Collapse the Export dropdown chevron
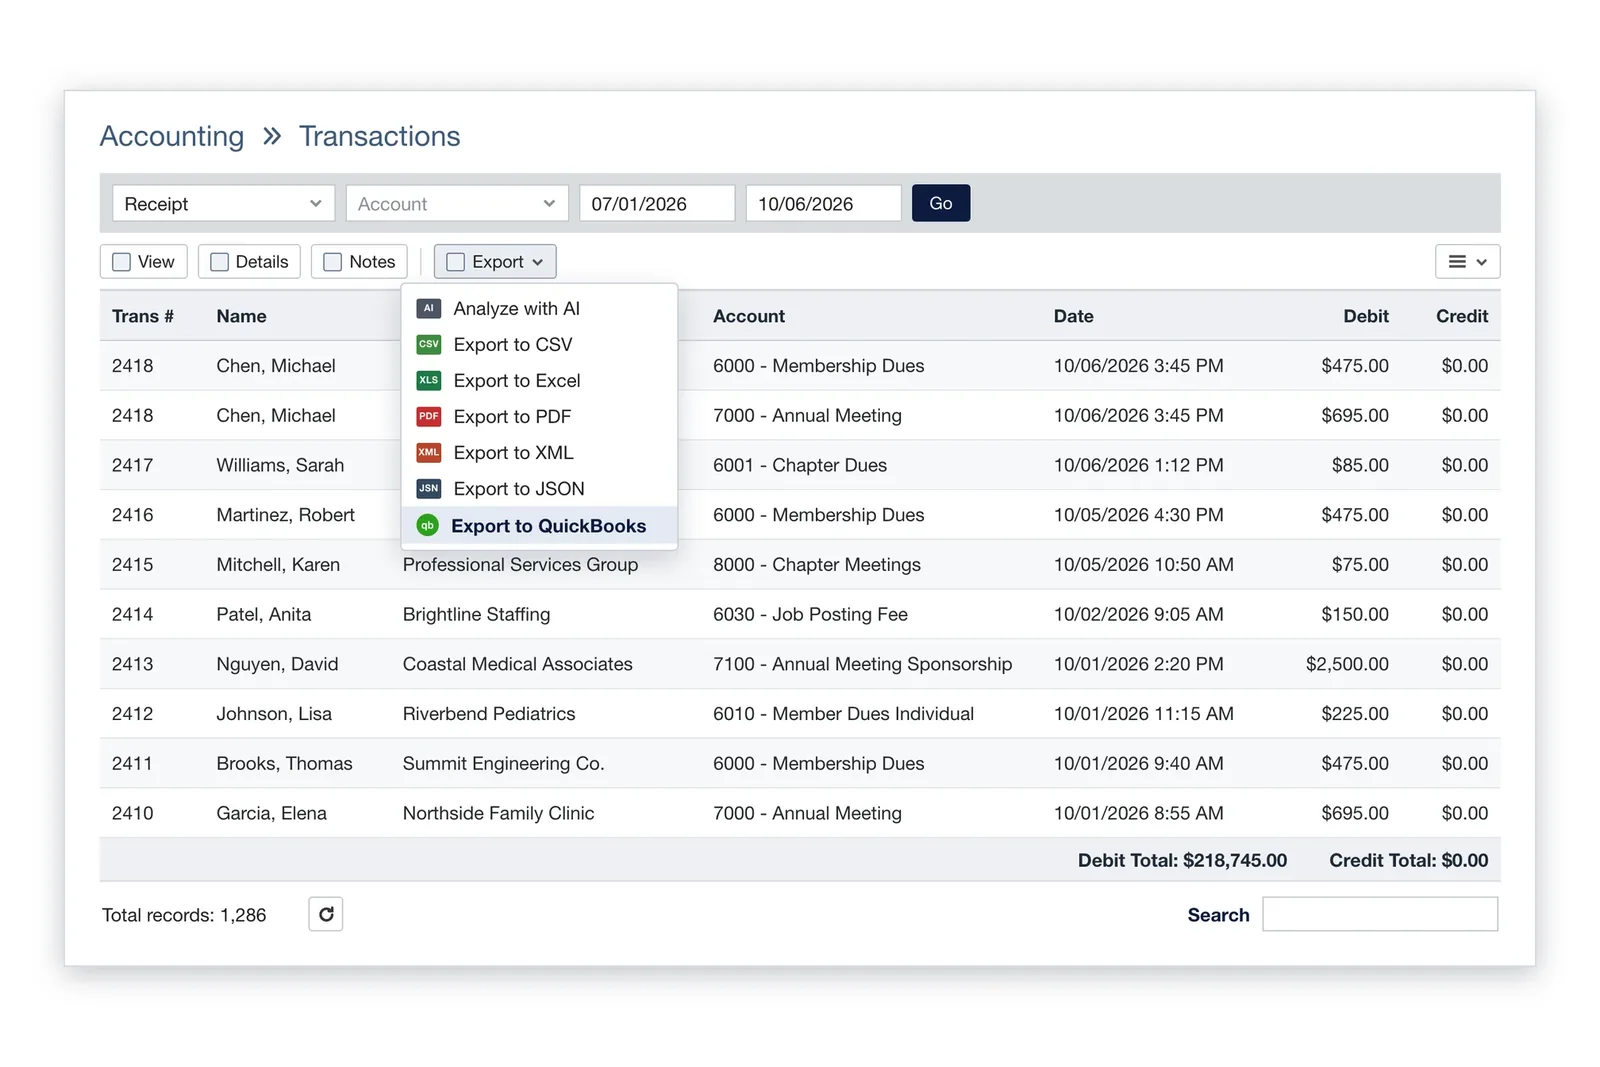 [538, 262]
